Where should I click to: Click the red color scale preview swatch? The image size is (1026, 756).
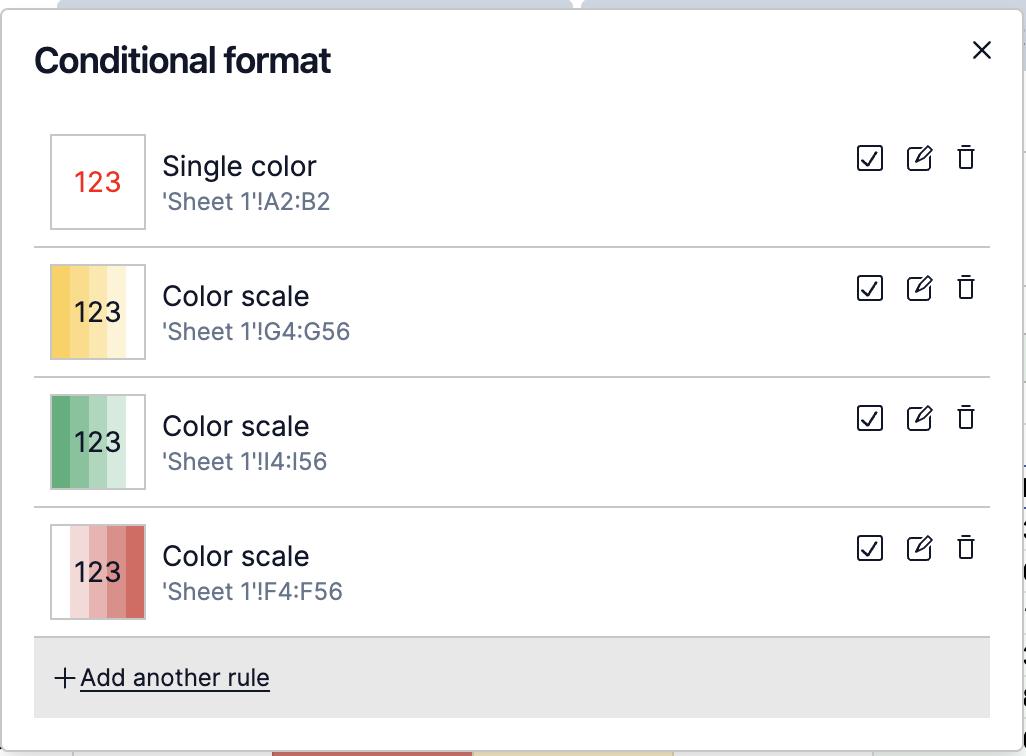click(98, 572)
